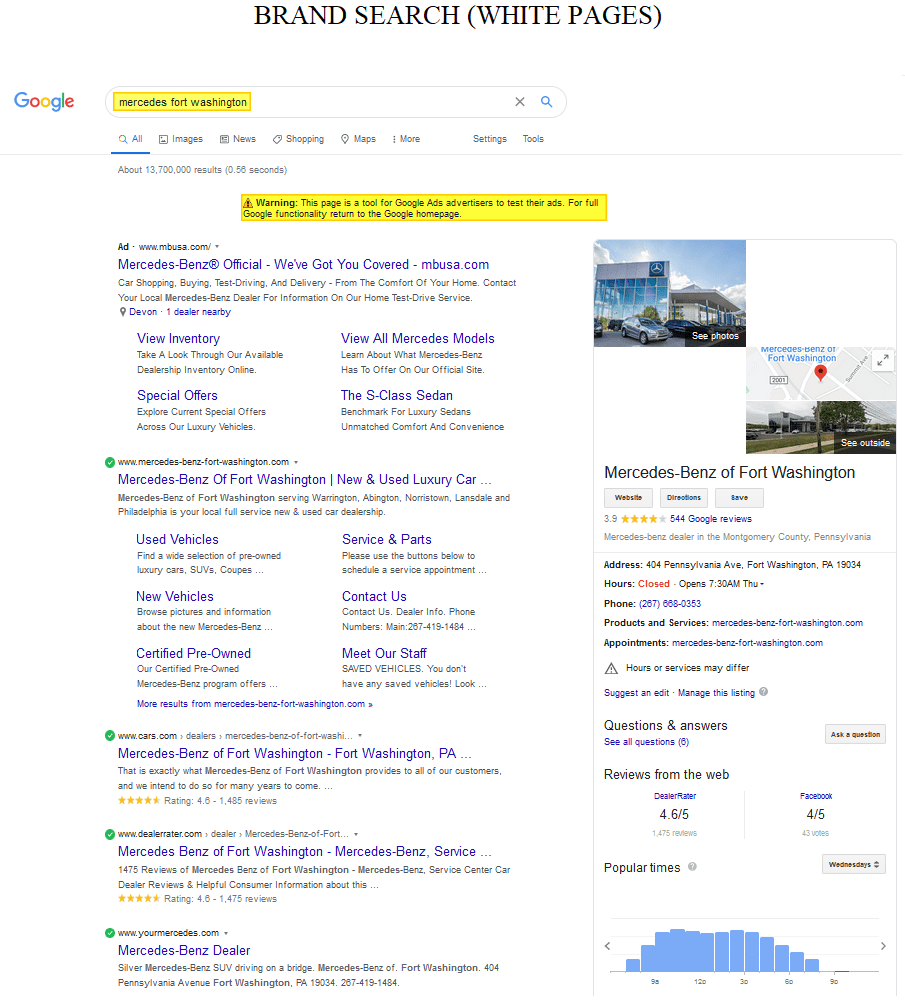
Task: Open the Mercedes-Benz Official mbusa.com ad link
Action: [x=304, y=265]
